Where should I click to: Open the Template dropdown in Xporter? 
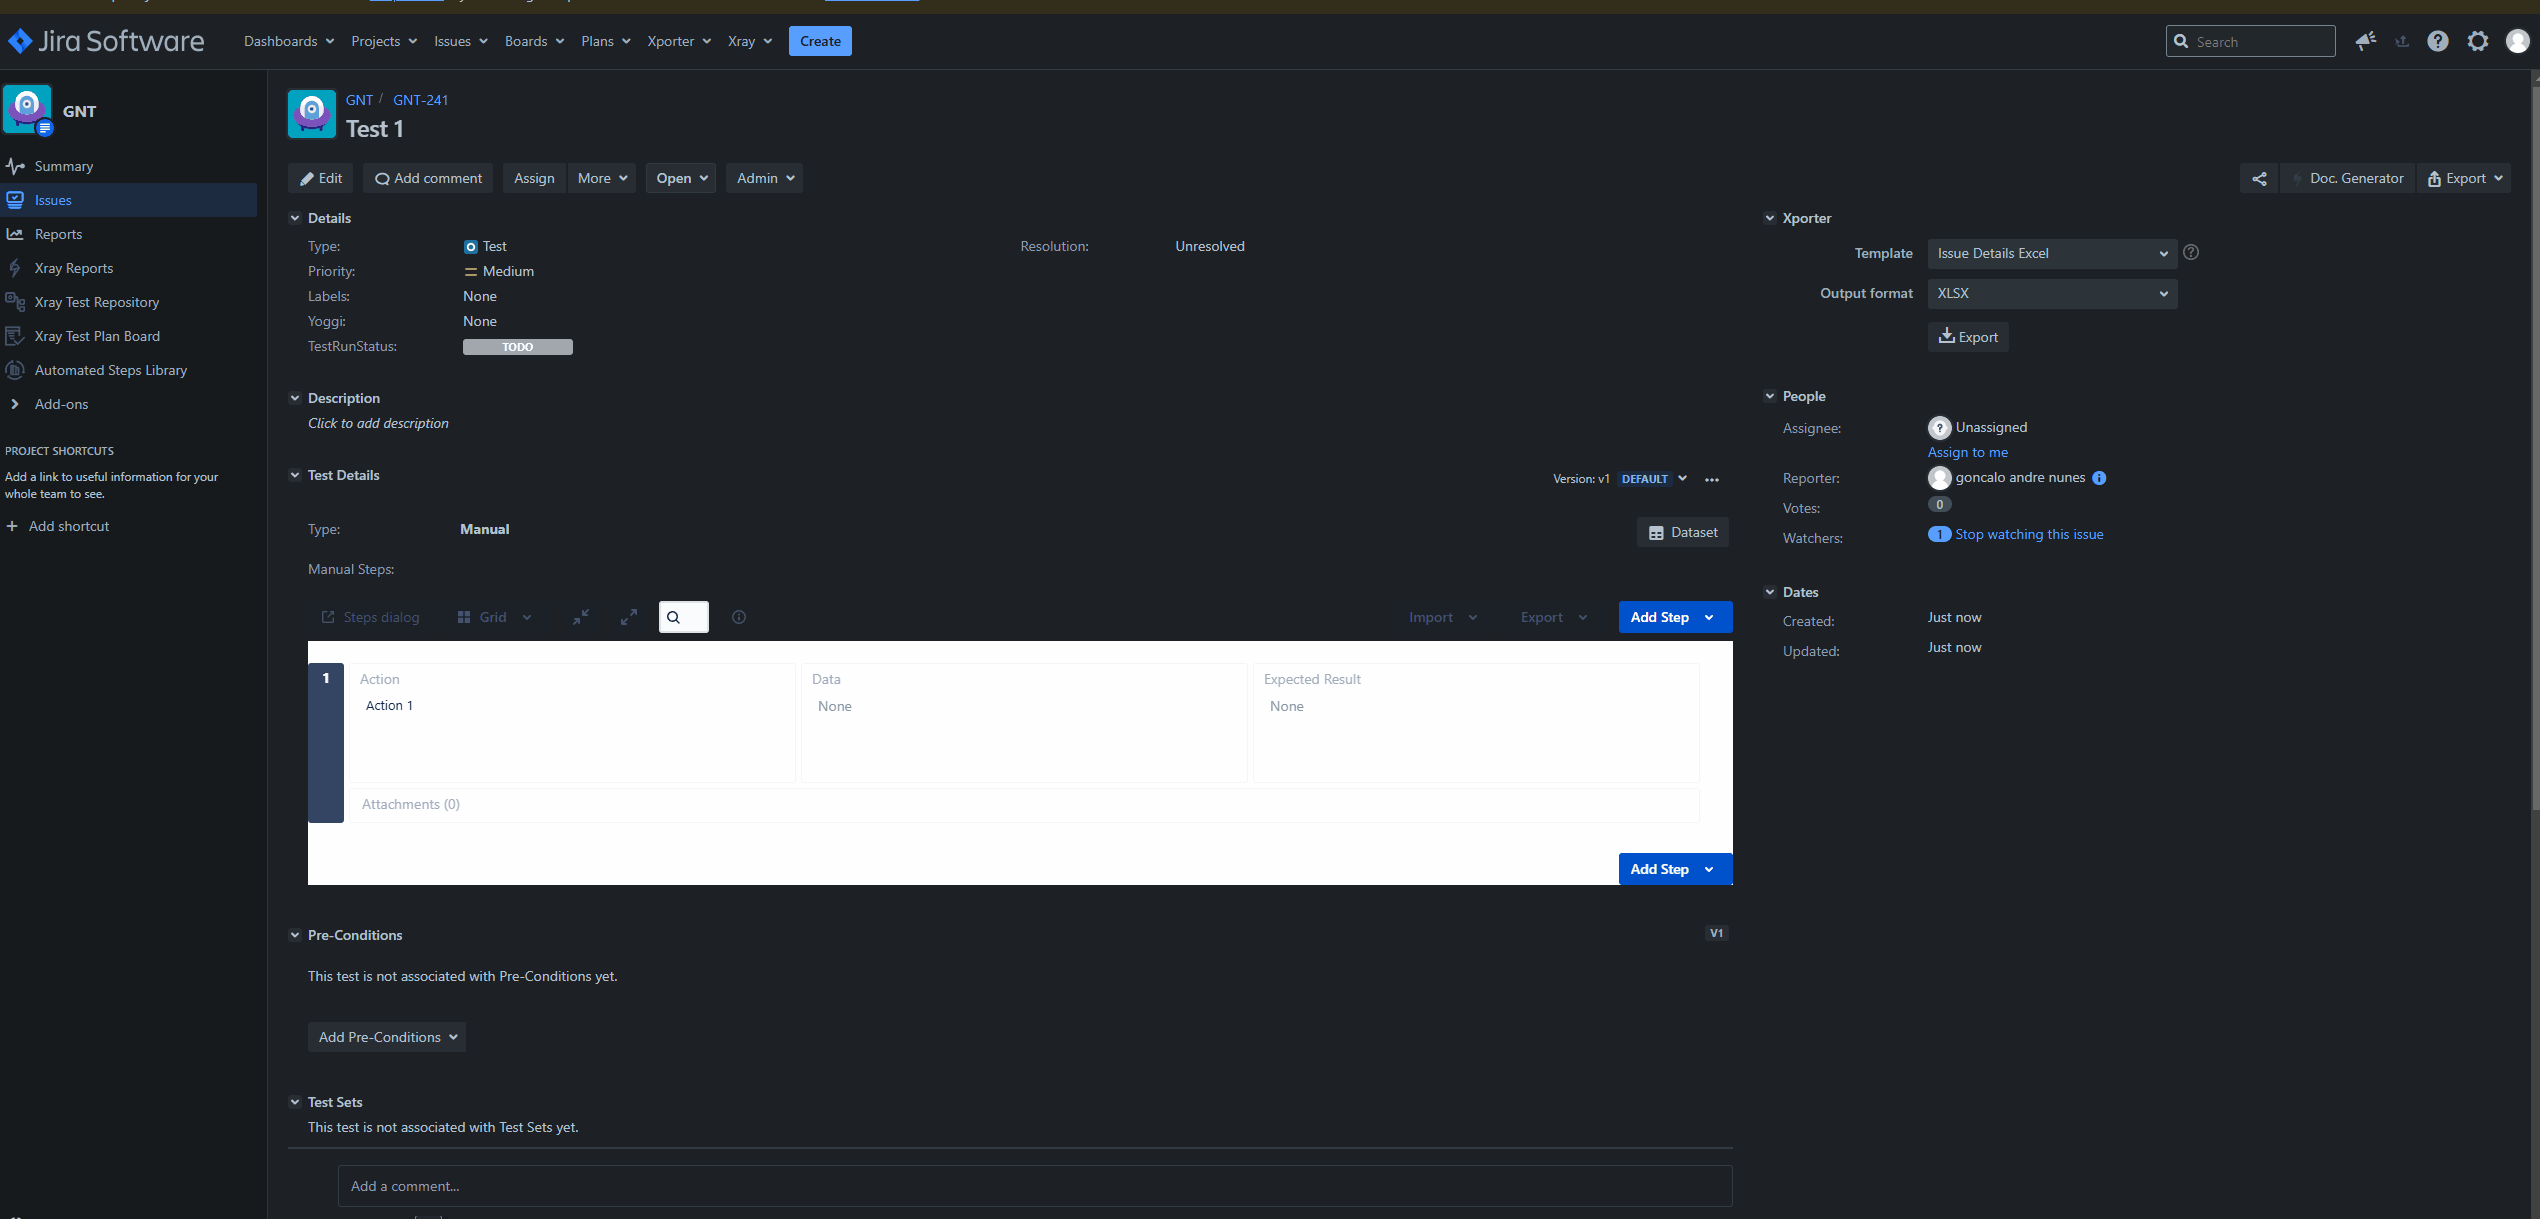pyautogui.click(x=2052, y=254)
